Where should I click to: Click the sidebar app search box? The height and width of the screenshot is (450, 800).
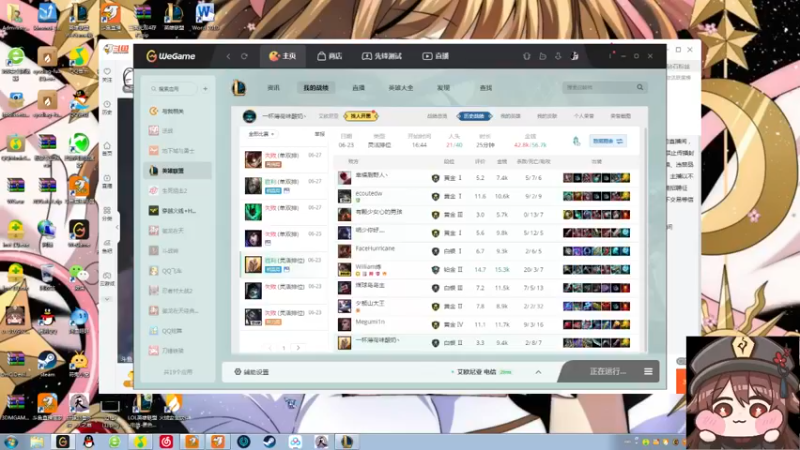tap(172, 89)
